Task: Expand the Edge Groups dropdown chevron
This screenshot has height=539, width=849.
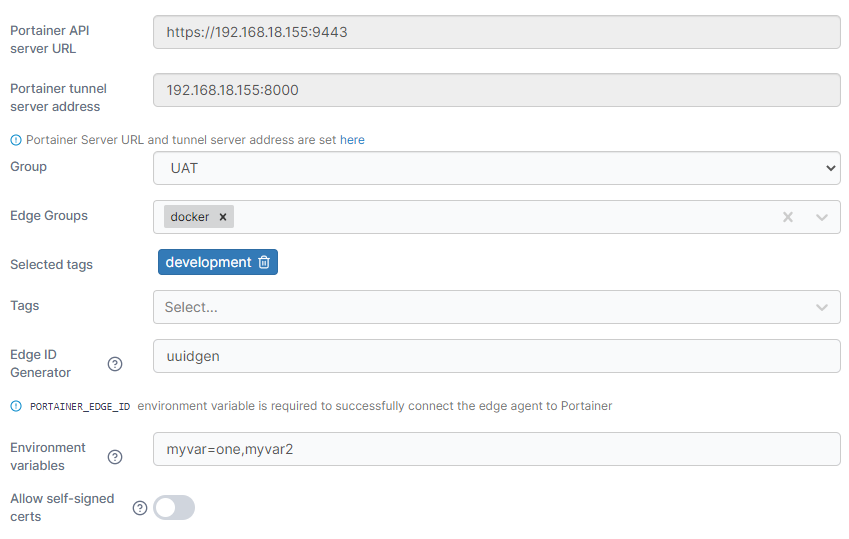Action: (822, 217)
